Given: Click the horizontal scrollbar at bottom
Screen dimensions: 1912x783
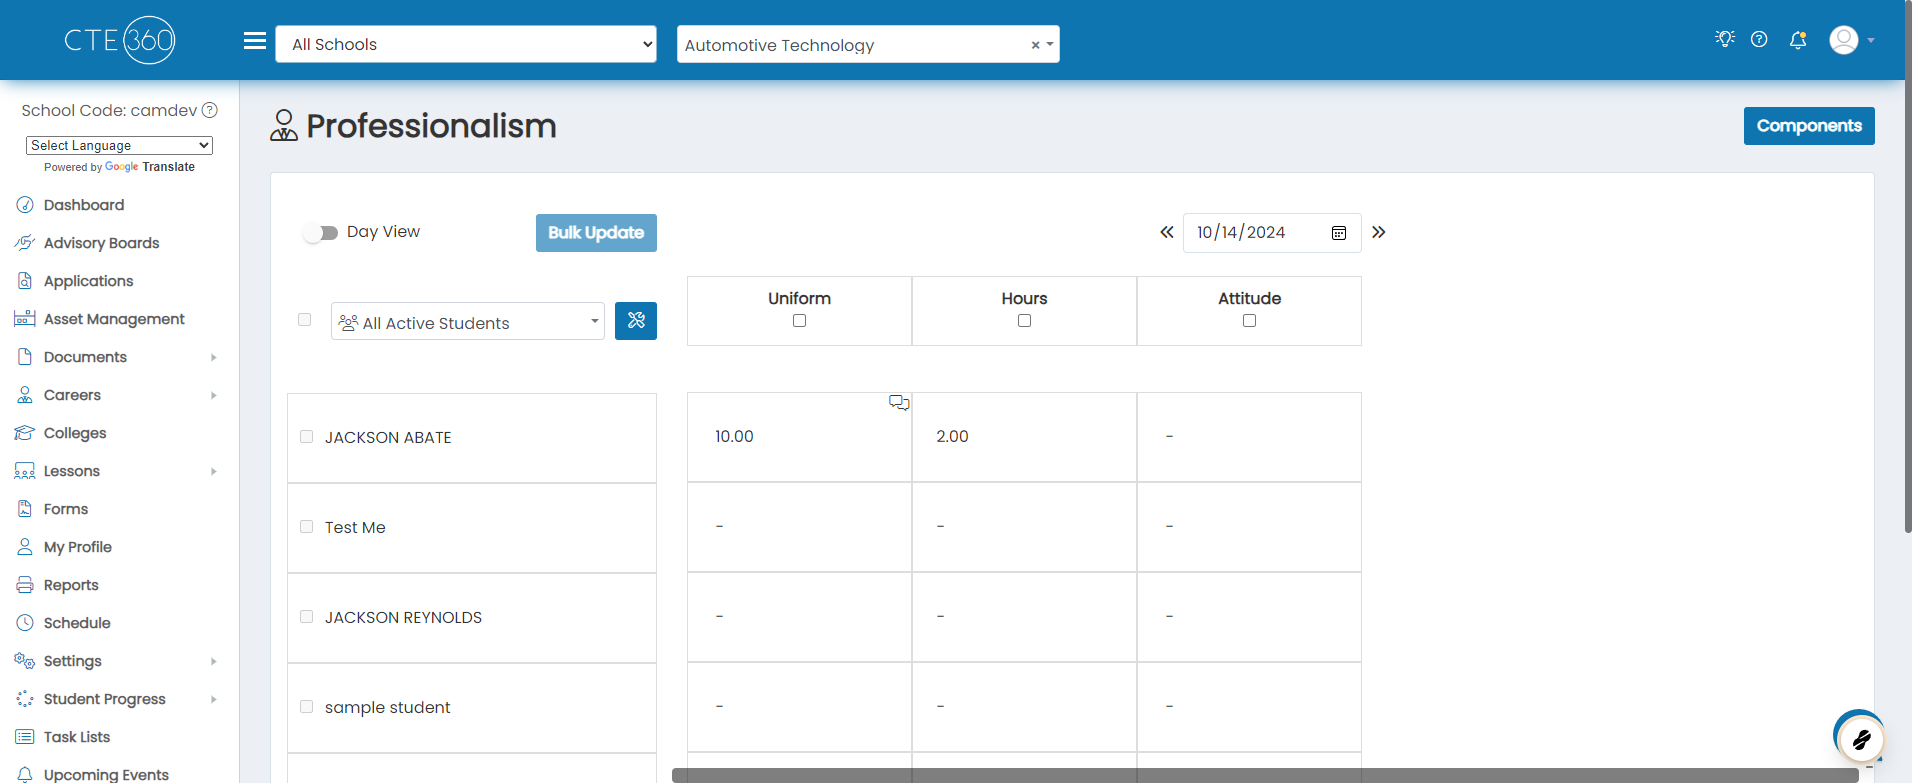Looking at the screenshot, I should 1265,775.
